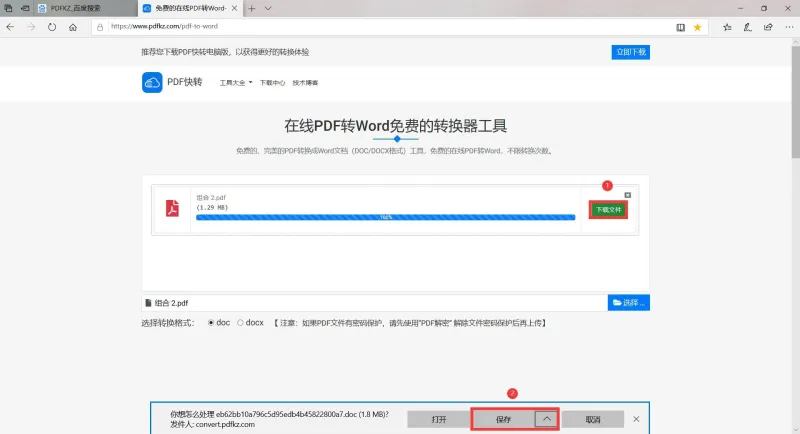Image resolution: width=800 pixels, height=434 pixels.
Task: Click the PDF快转 brand name text
Action: point(185,82)
